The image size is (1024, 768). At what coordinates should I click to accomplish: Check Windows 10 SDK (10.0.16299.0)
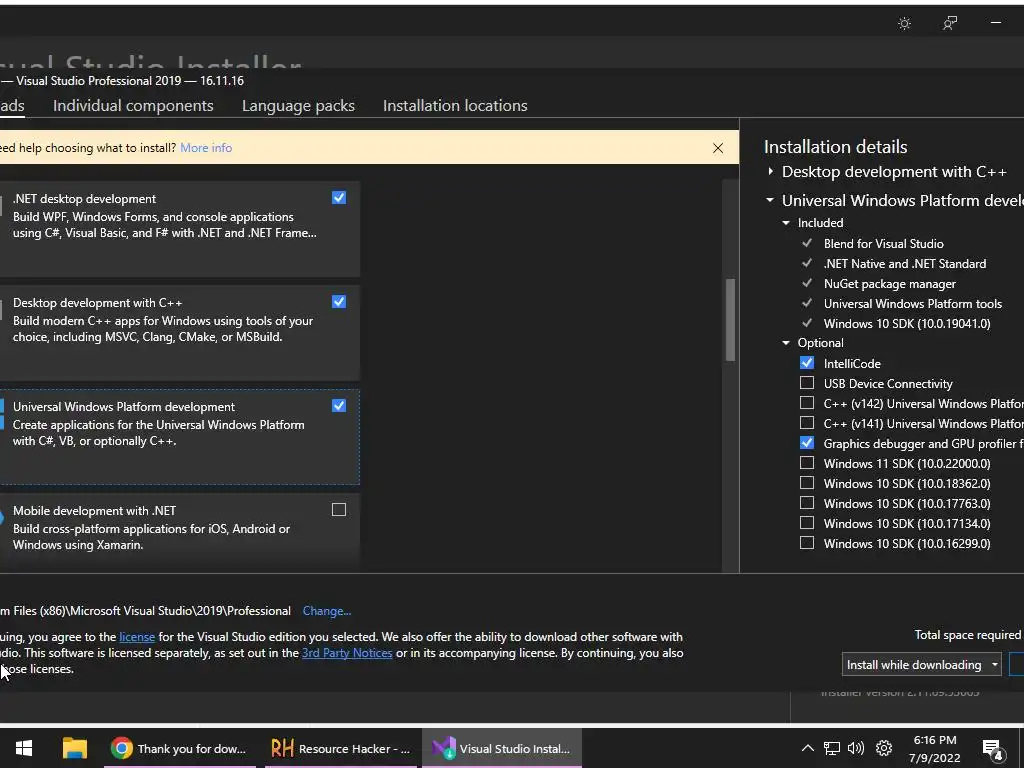pyautogui.click(x=807, y=543)
